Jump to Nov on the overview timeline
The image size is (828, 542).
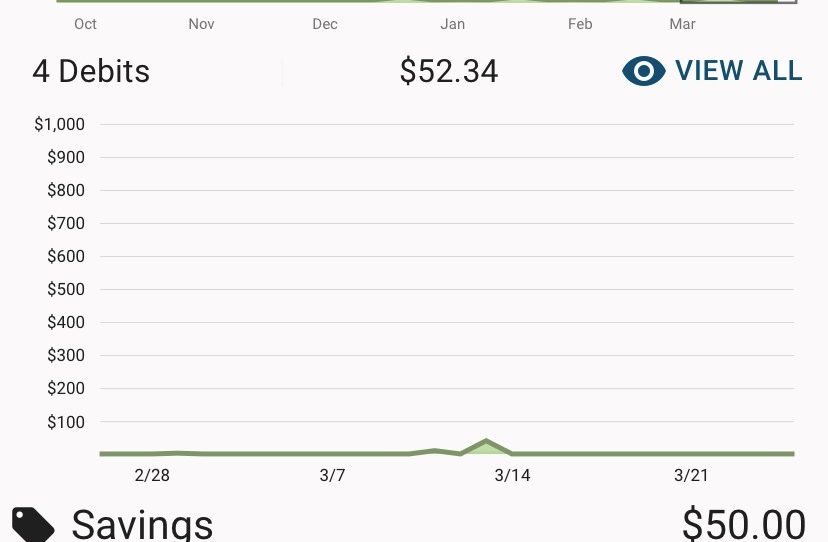(201, 24)
